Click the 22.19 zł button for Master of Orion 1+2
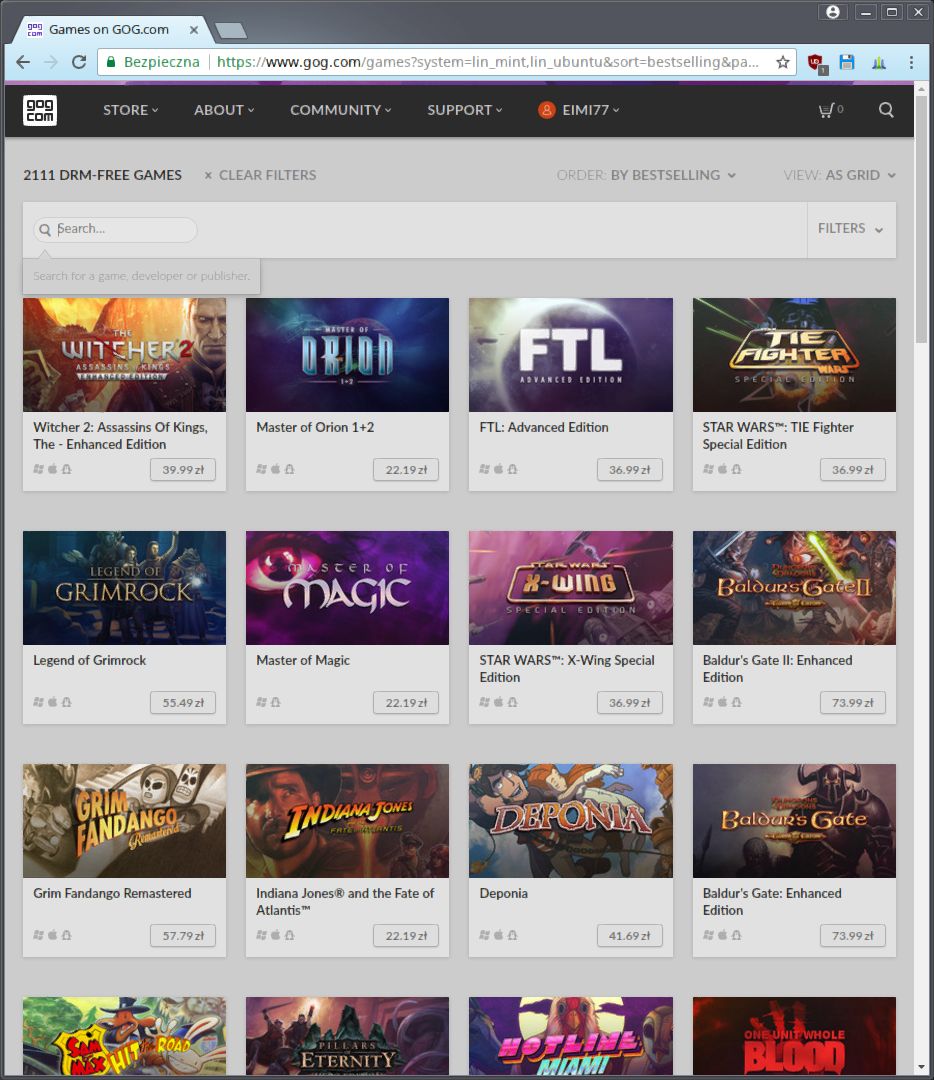Viewport: 934px width, 1080px height. tap(406, 470)
